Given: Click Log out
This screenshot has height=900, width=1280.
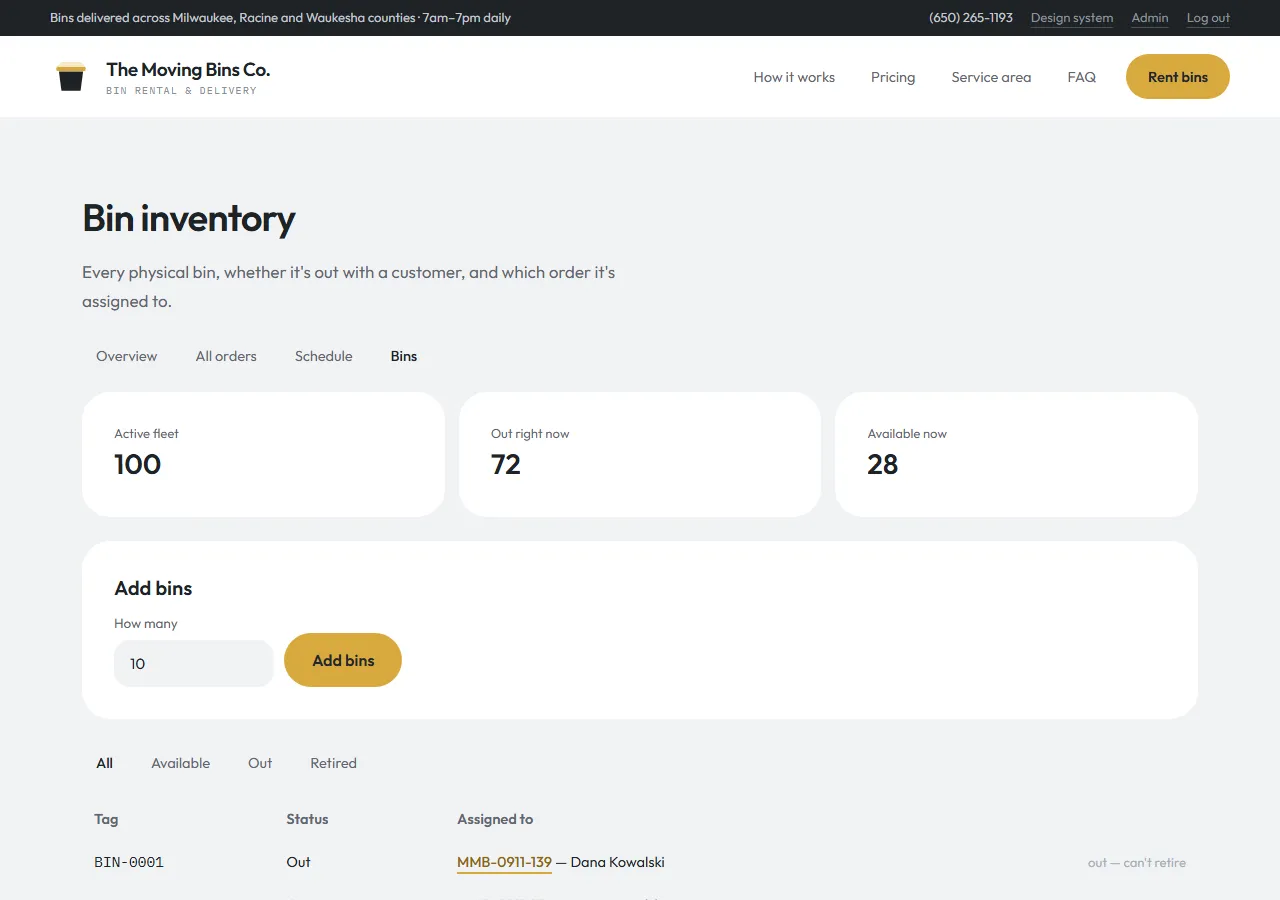Looking at the screenshot, I should 1208,18.
